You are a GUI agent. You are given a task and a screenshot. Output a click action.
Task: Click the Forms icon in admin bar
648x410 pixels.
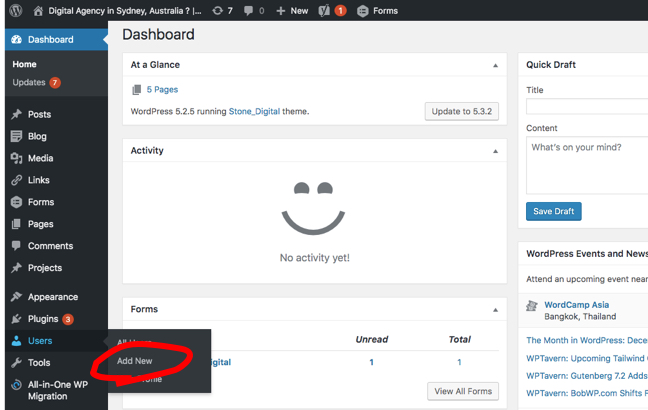(x=362, y=11)
